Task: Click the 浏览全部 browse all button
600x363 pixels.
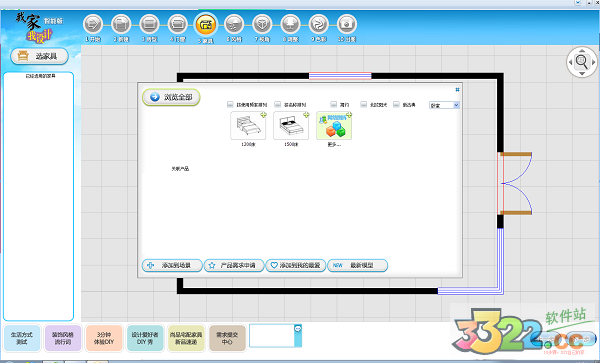Action: 171,97
